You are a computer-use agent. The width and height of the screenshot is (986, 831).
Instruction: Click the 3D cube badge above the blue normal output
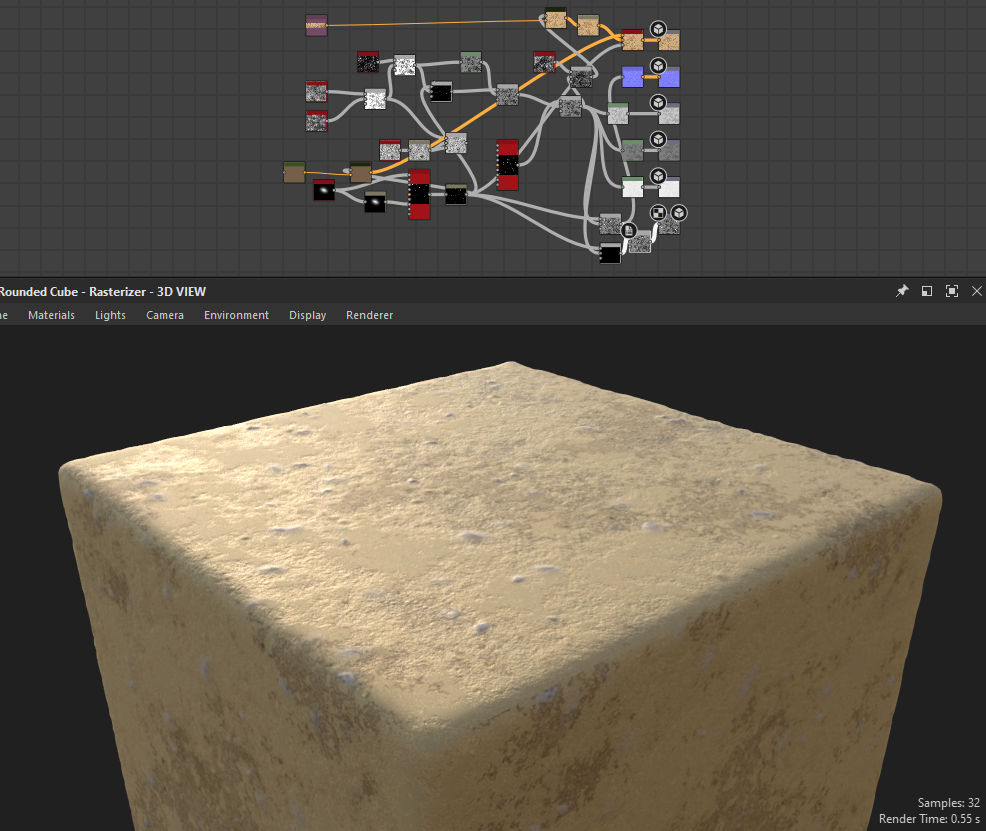658,66
